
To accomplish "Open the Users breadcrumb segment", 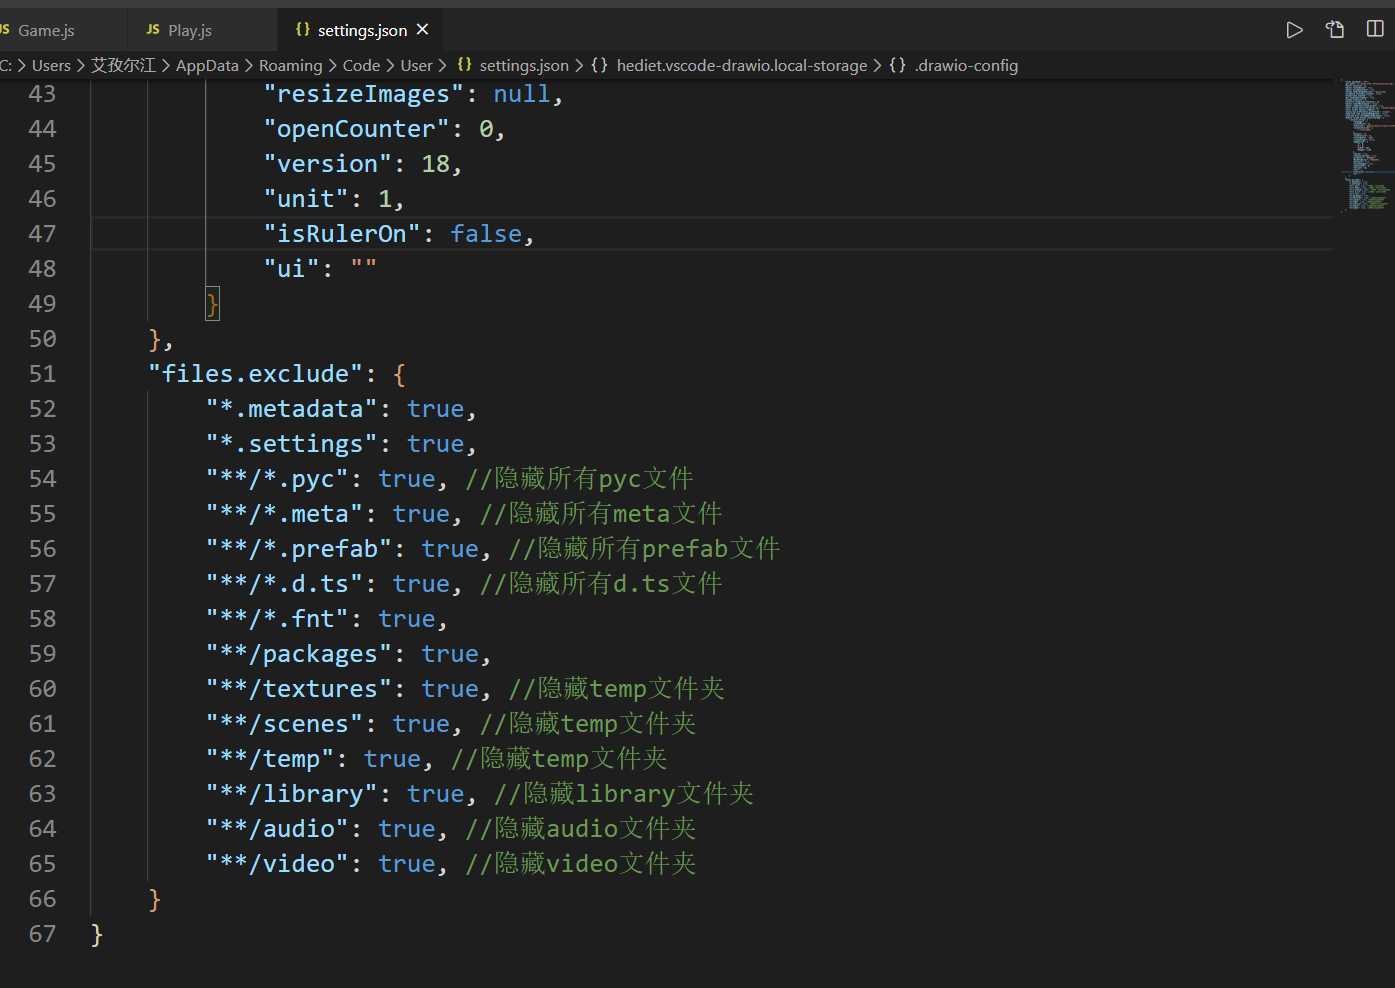I will coord(51,65).
